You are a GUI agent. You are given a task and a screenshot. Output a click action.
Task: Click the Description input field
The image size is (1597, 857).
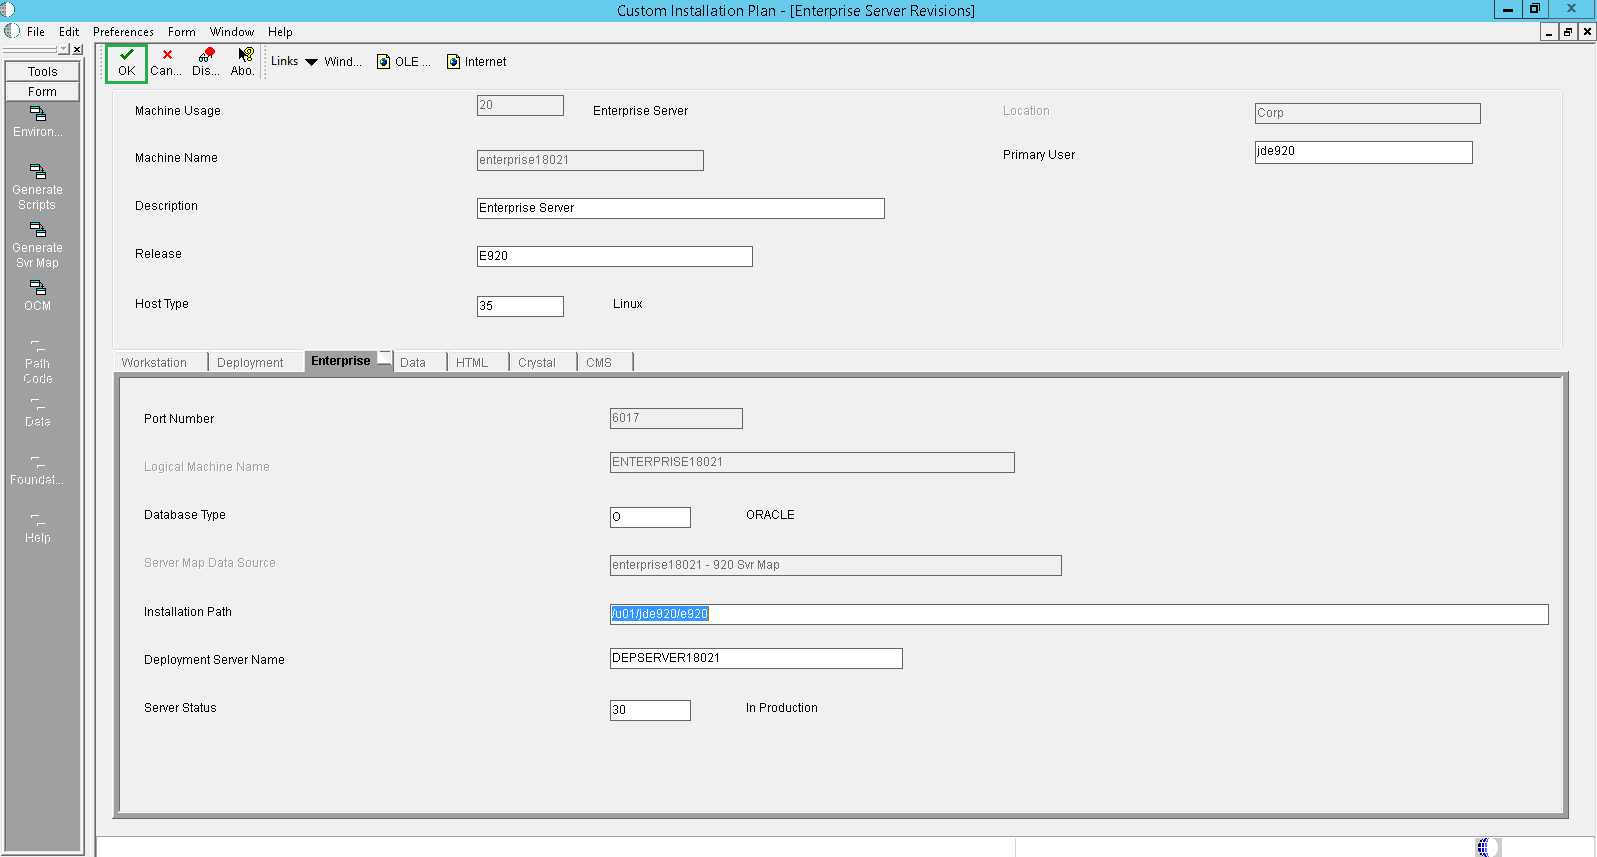click(x=681, y=208)
